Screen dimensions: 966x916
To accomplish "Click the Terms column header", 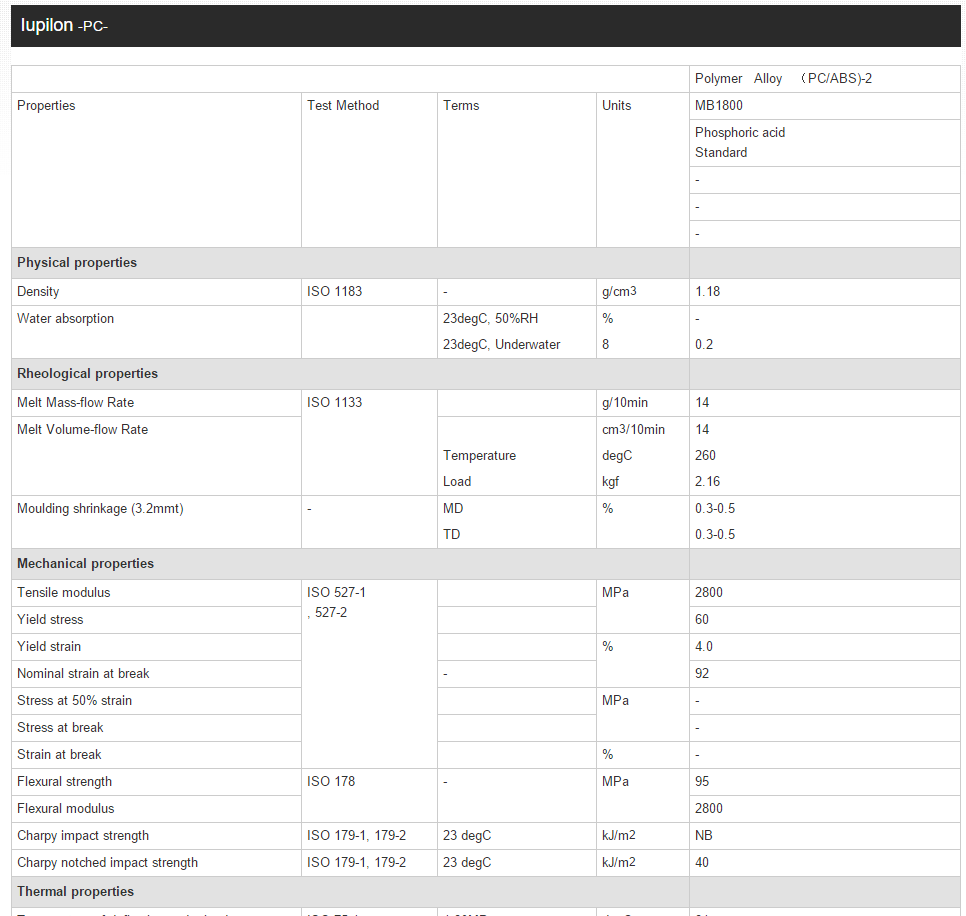I will coord(461,105).
